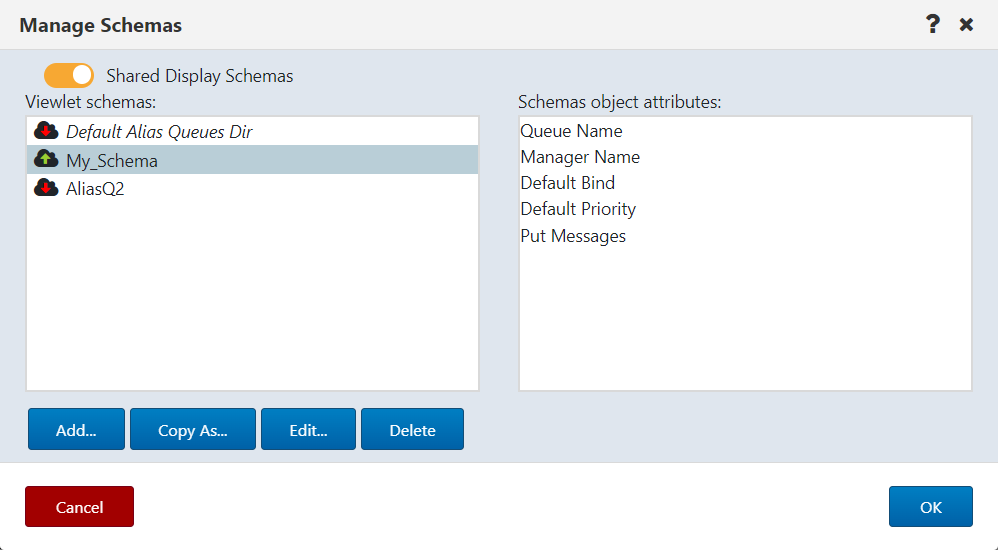Click the Copy As... button
998x550 pixels.
click(193, 430)
